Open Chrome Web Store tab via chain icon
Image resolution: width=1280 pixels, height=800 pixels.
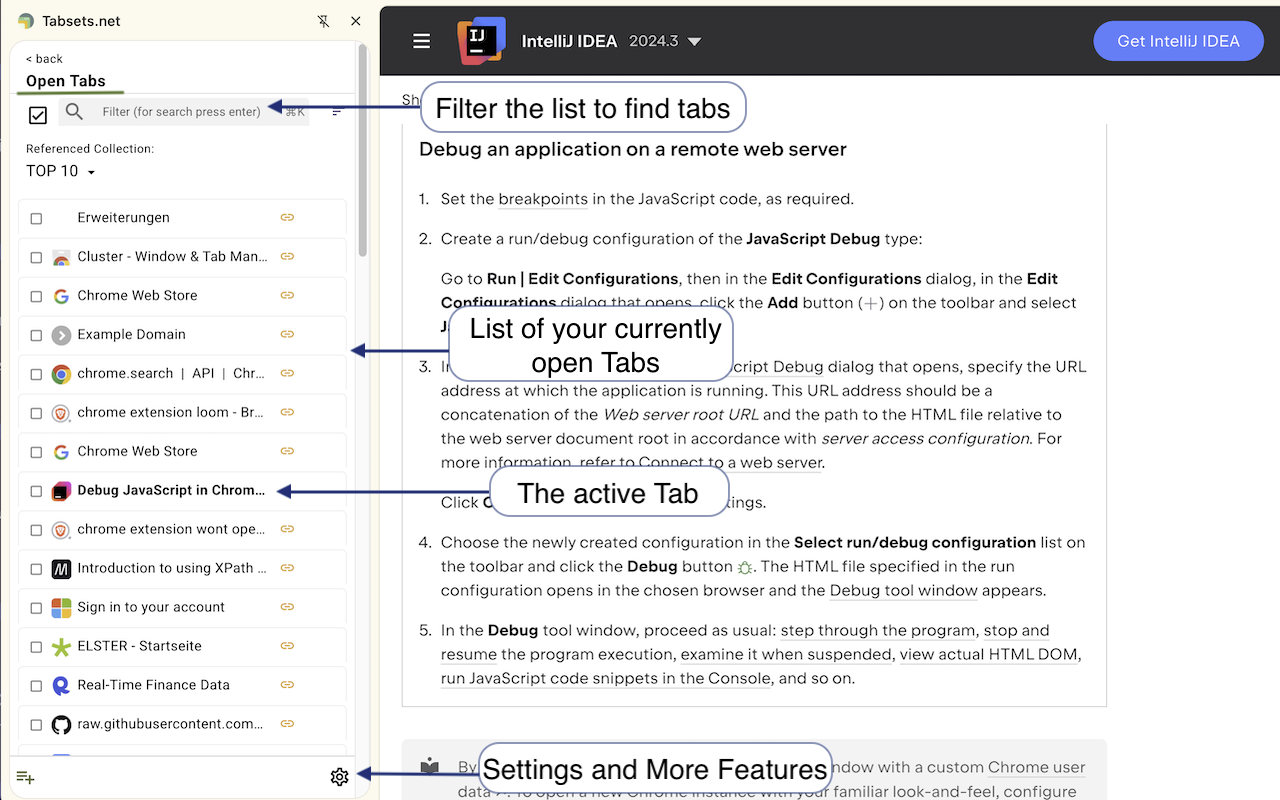click(287, 296)
